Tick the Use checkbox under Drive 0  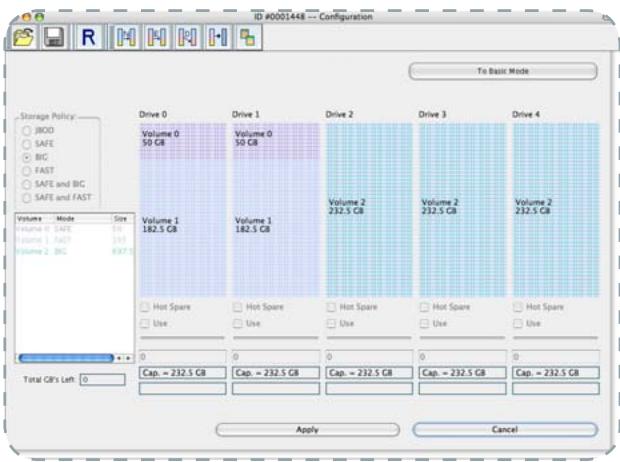[145, 324]
